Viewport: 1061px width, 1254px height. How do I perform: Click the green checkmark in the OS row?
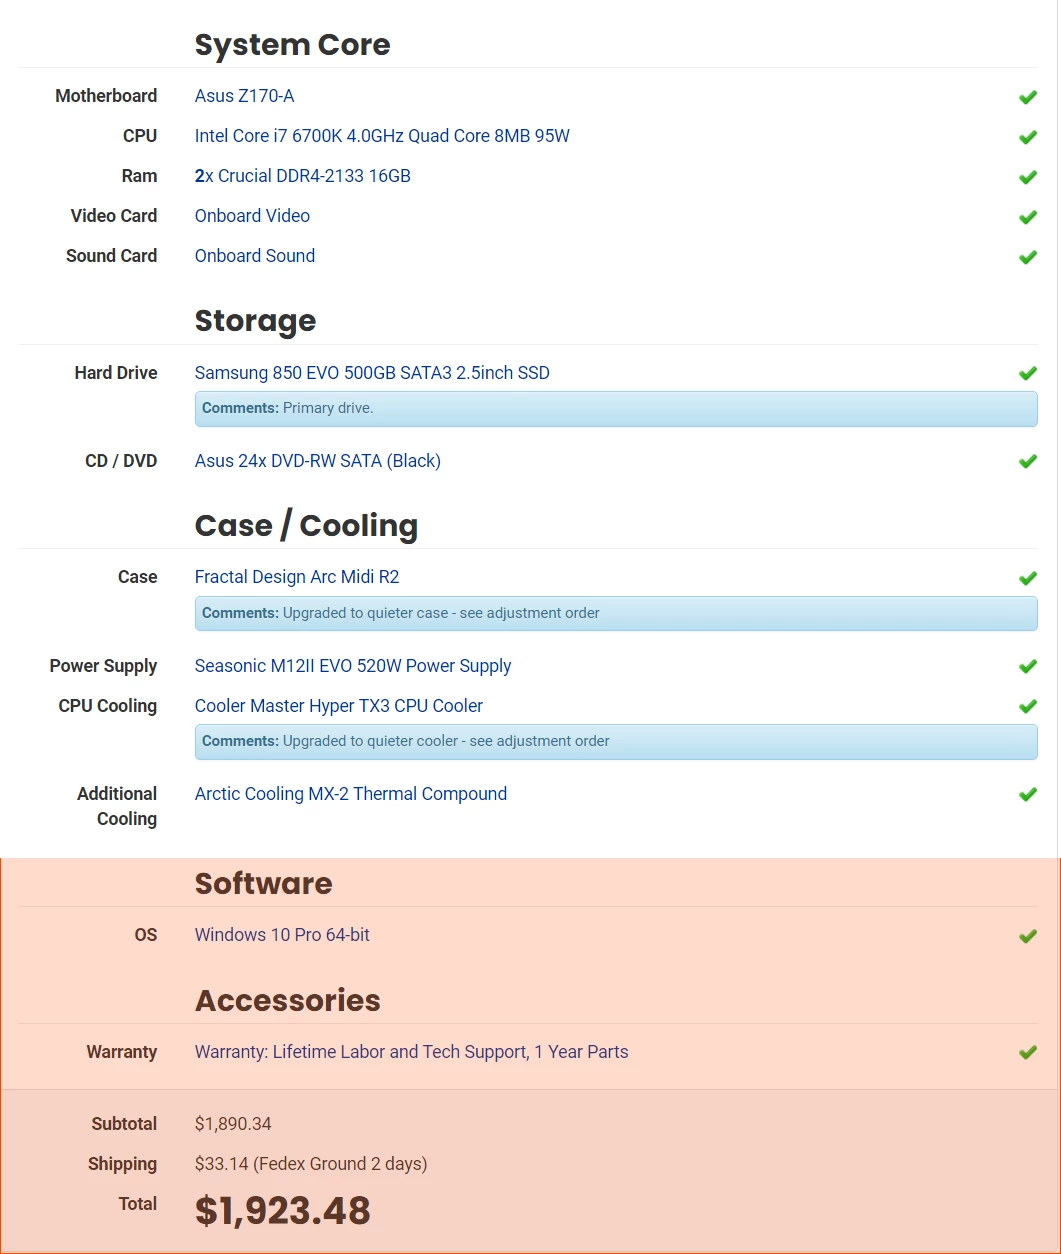tap(1027, 936)
